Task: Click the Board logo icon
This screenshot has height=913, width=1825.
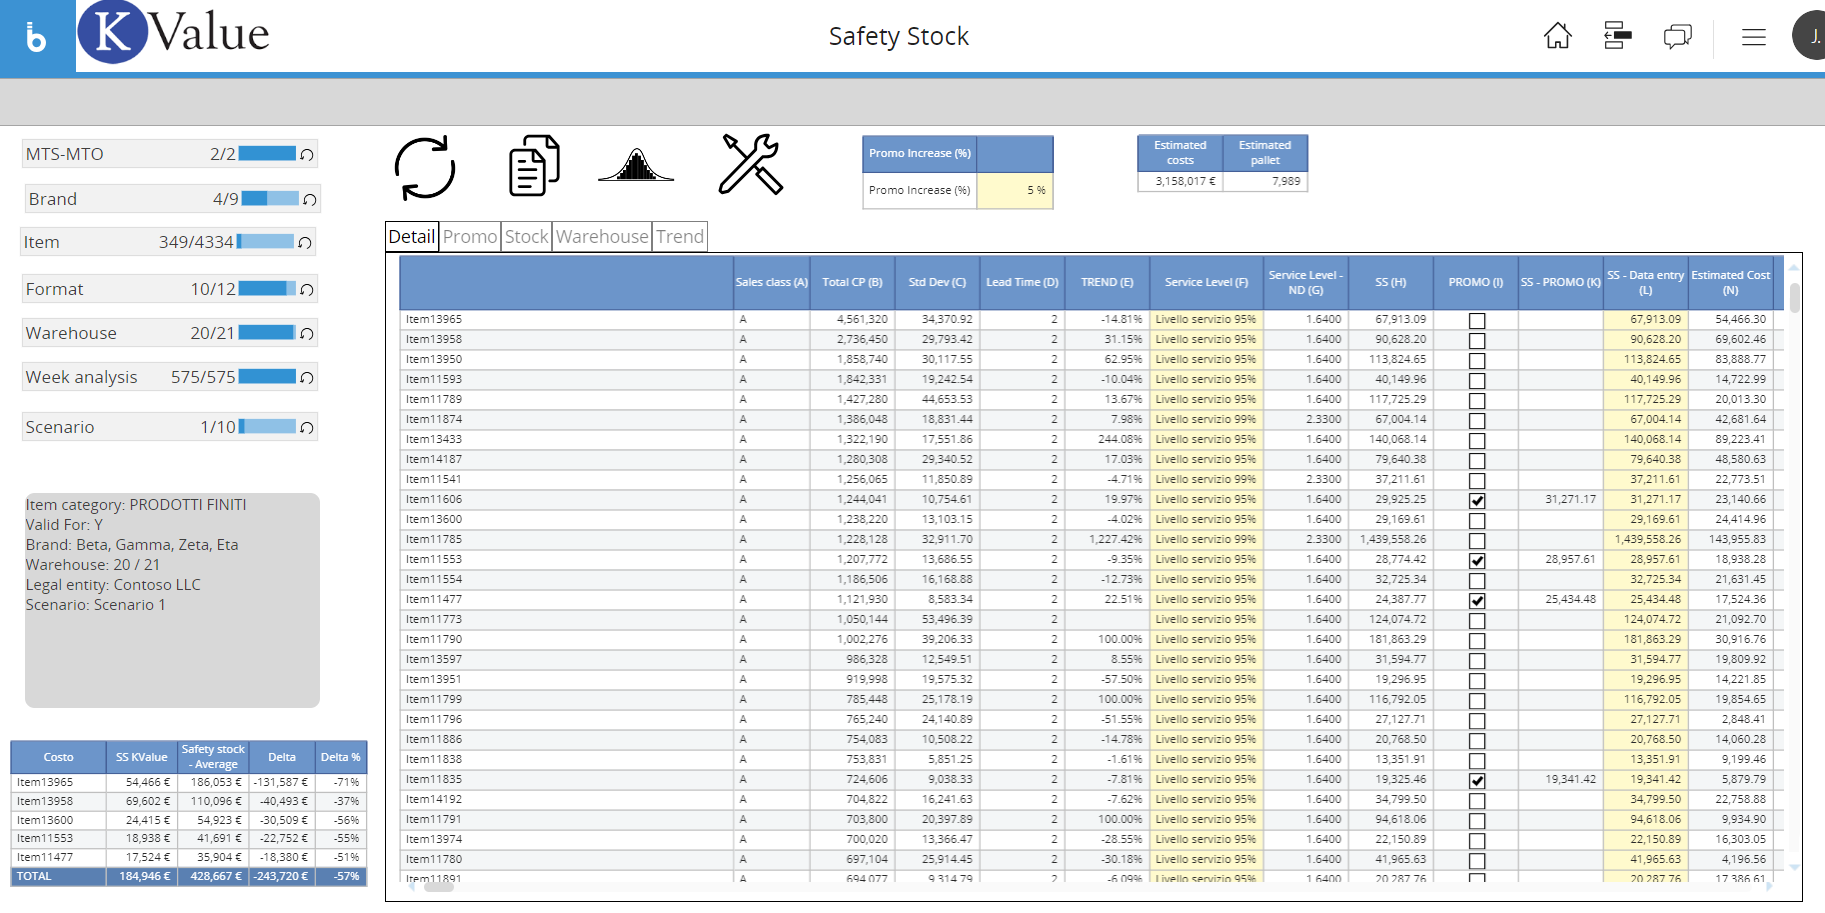Action: pos(37,37)
